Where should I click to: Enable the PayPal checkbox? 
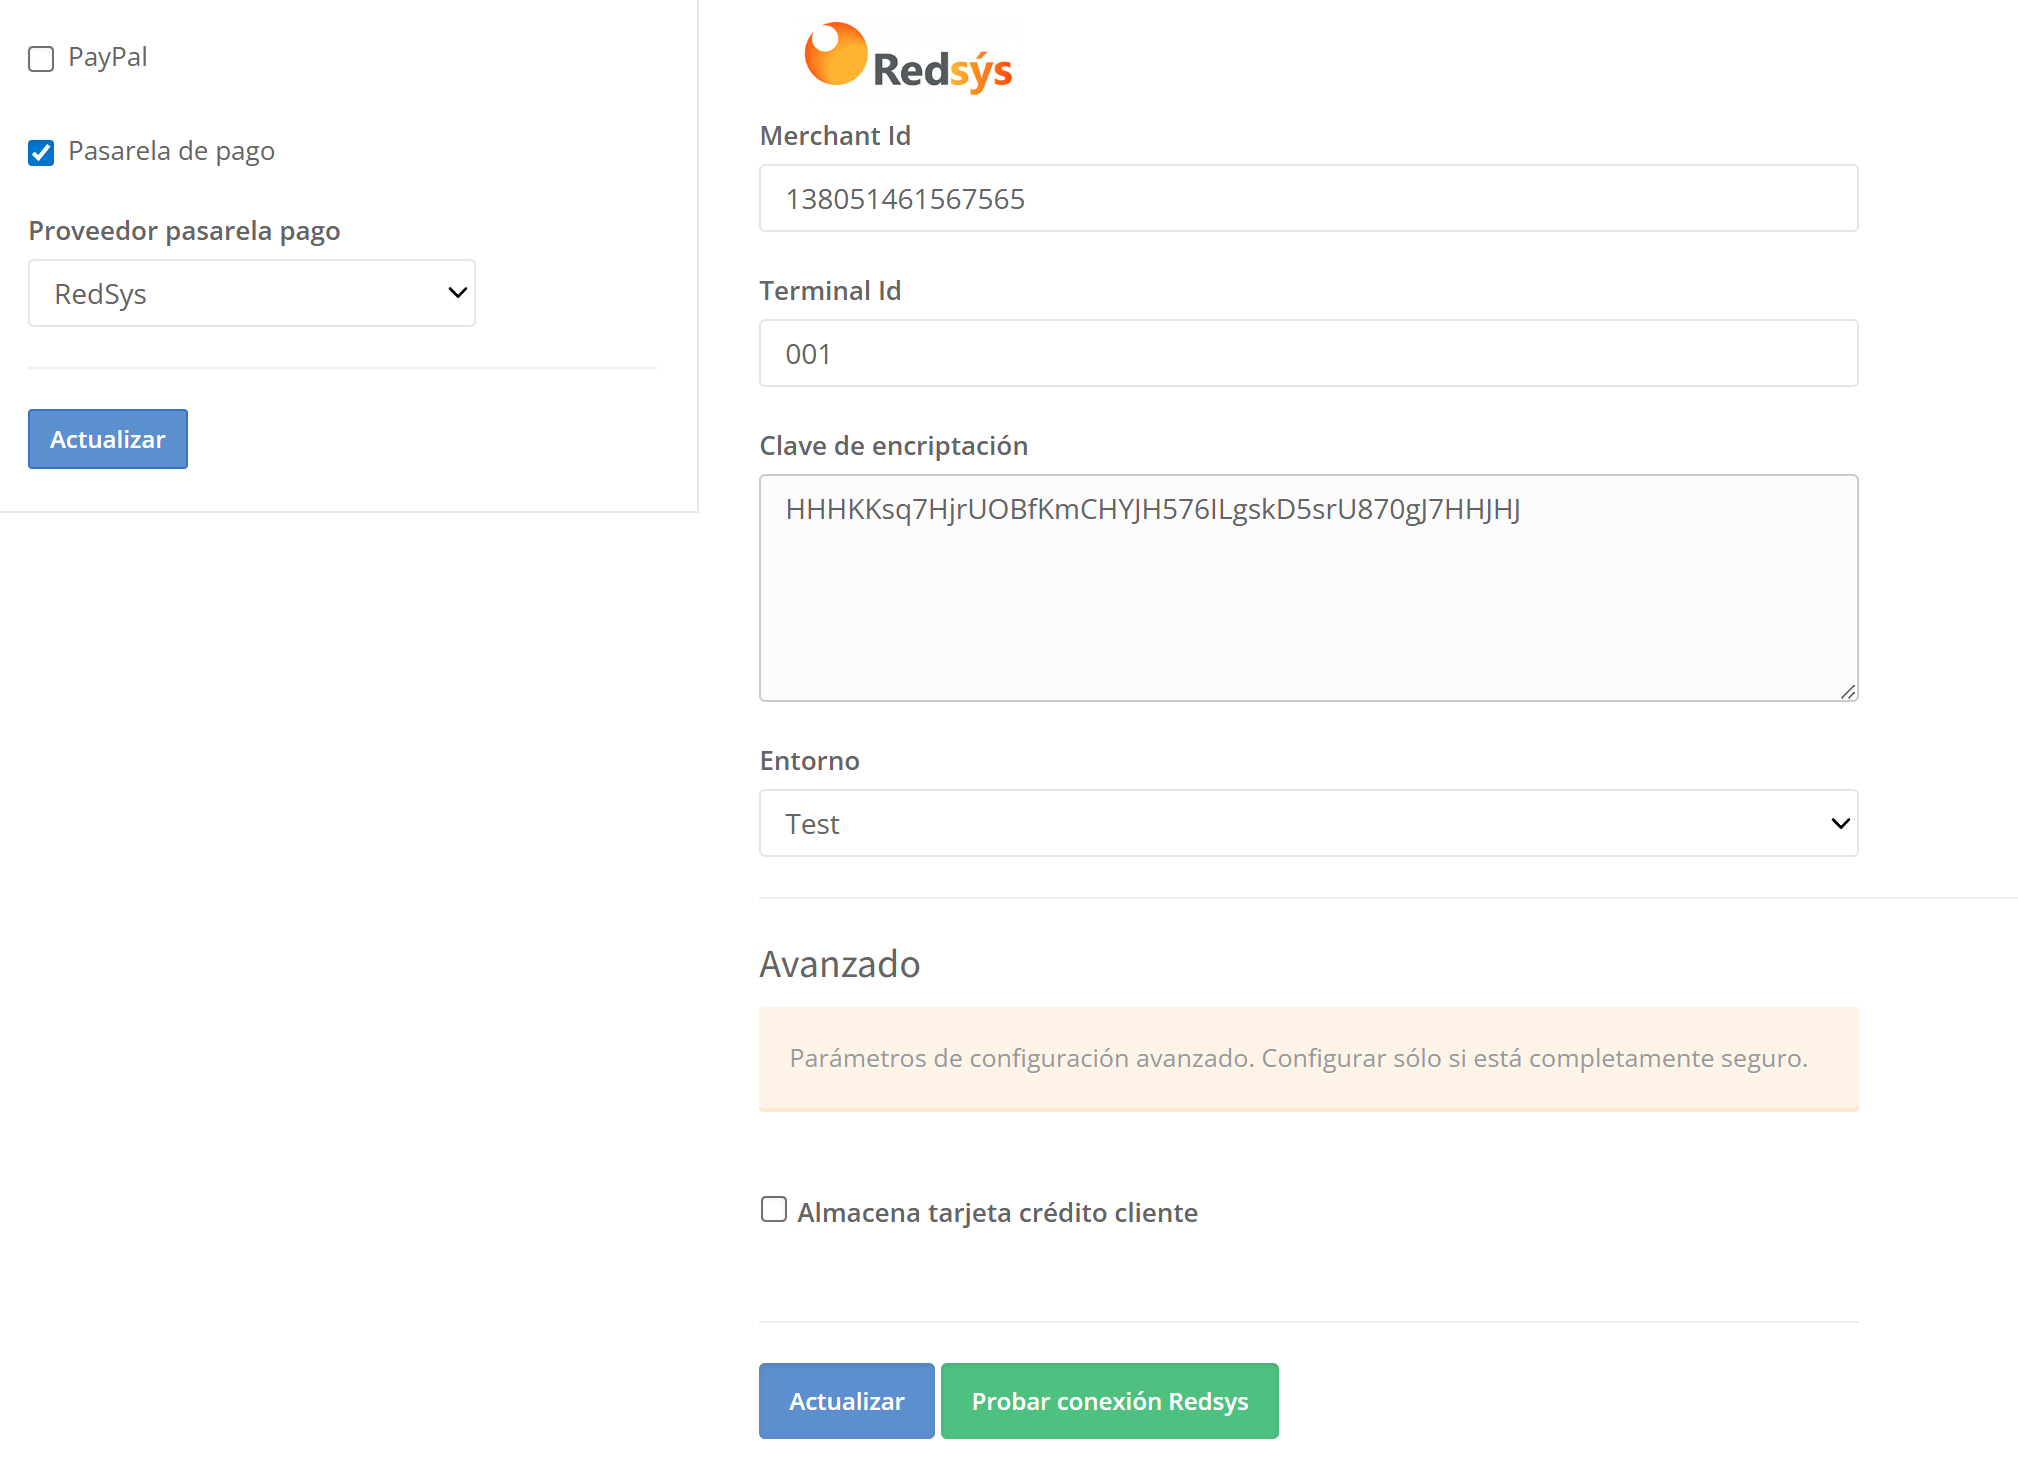click(x=41, y=59)
